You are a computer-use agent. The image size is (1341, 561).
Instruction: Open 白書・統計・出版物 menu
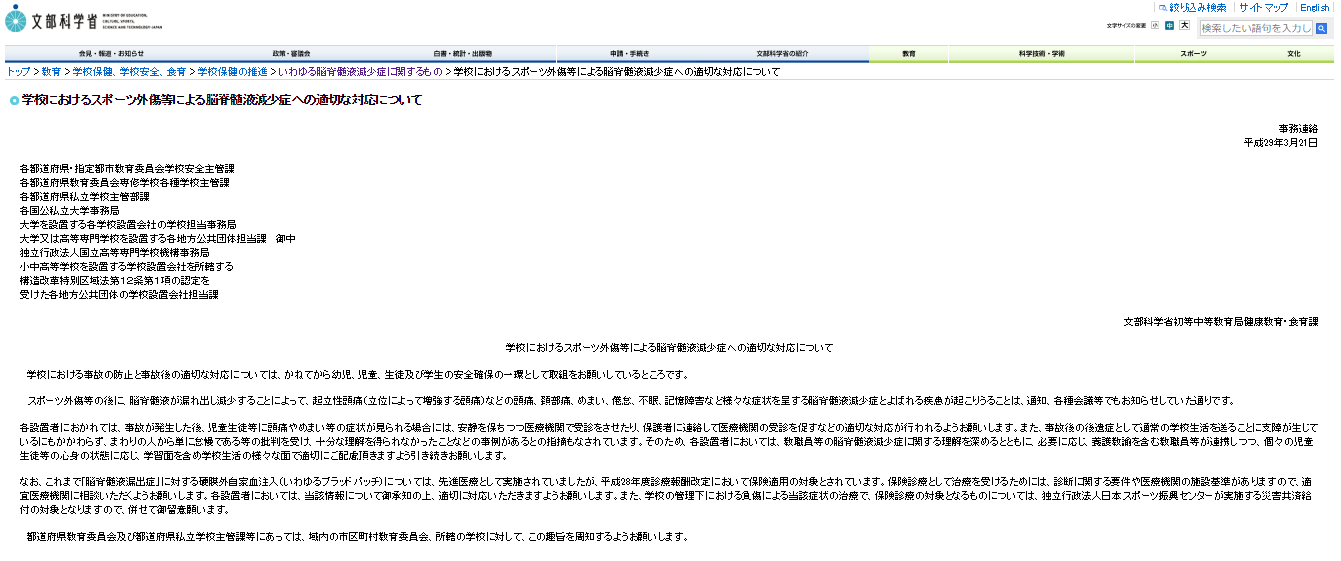462,54
